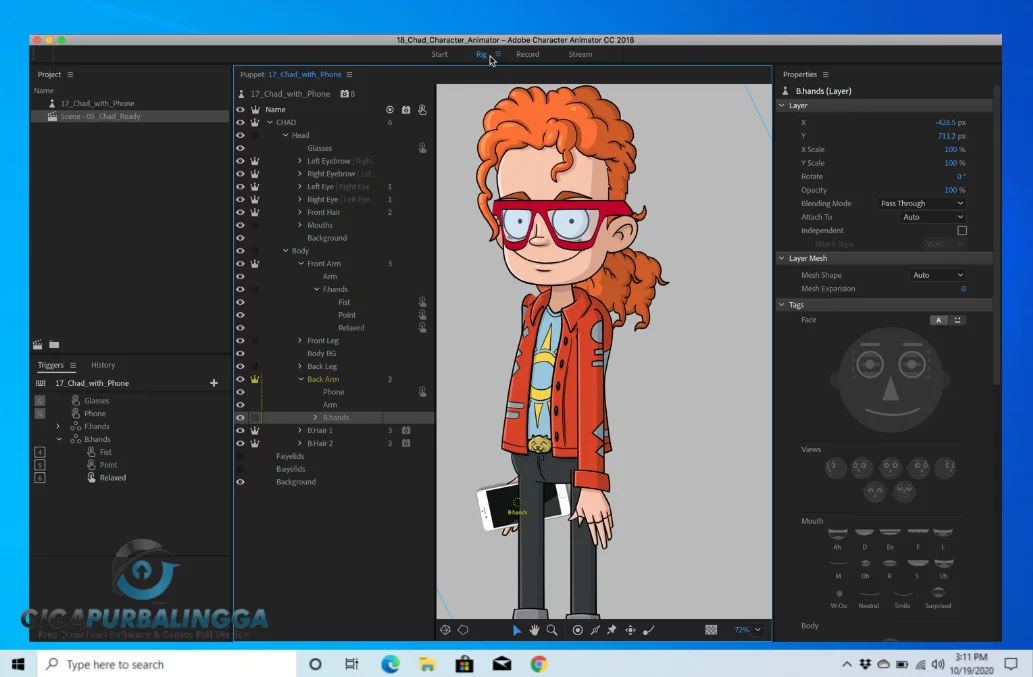Choose the Zoom magnifier tool
The height and width of the screenshot is (677, 1033).
(551, 630)
